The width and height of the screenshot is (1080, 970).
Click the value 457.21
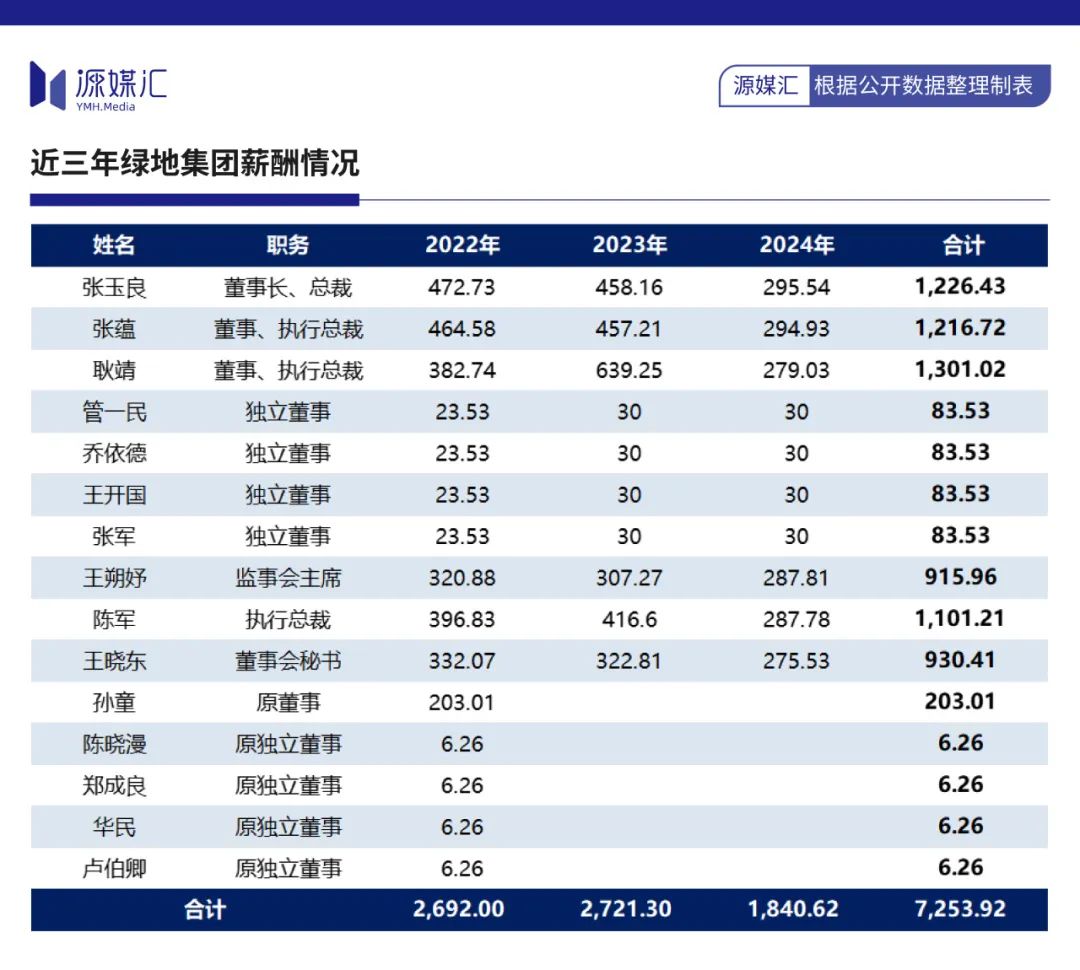pyautogui.click(x=629, y=329)
